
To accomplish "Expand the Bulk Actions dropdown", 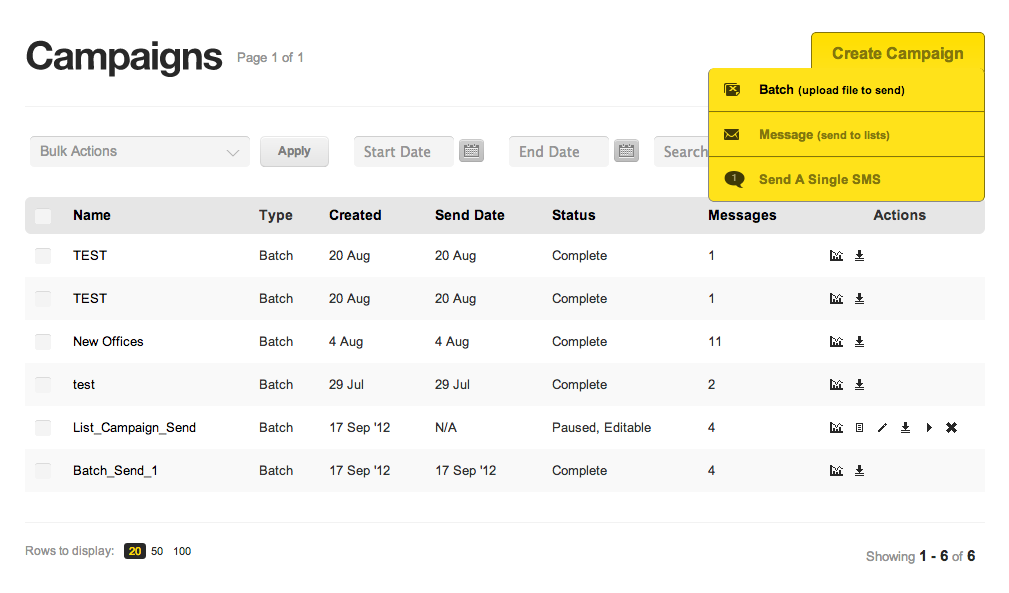I will (140, 151).
